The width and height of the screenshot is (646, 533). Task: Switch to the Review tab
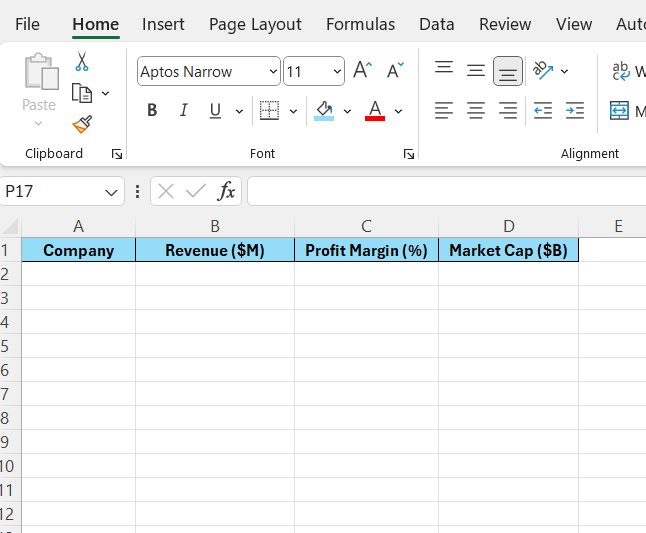click(505, 24)
